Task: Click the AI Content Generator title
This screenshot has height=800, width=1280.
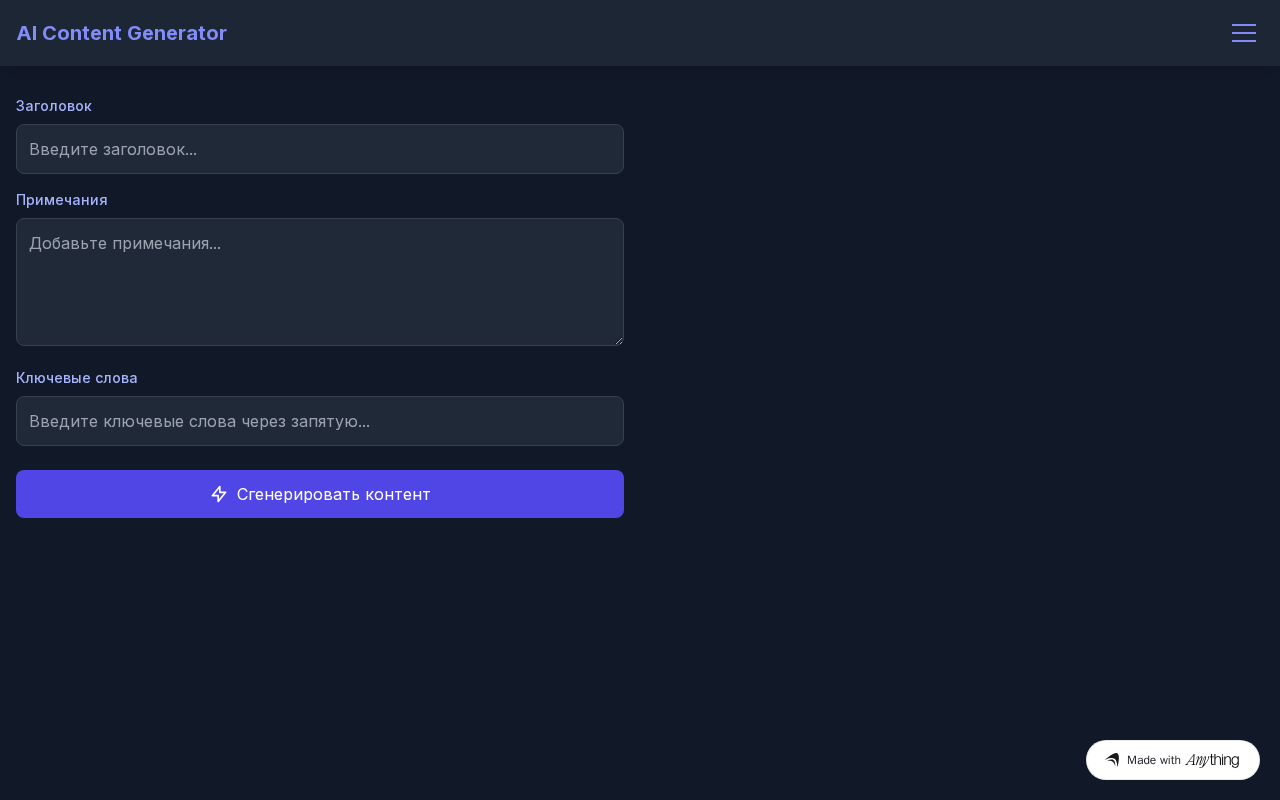Action: point(122,33)
